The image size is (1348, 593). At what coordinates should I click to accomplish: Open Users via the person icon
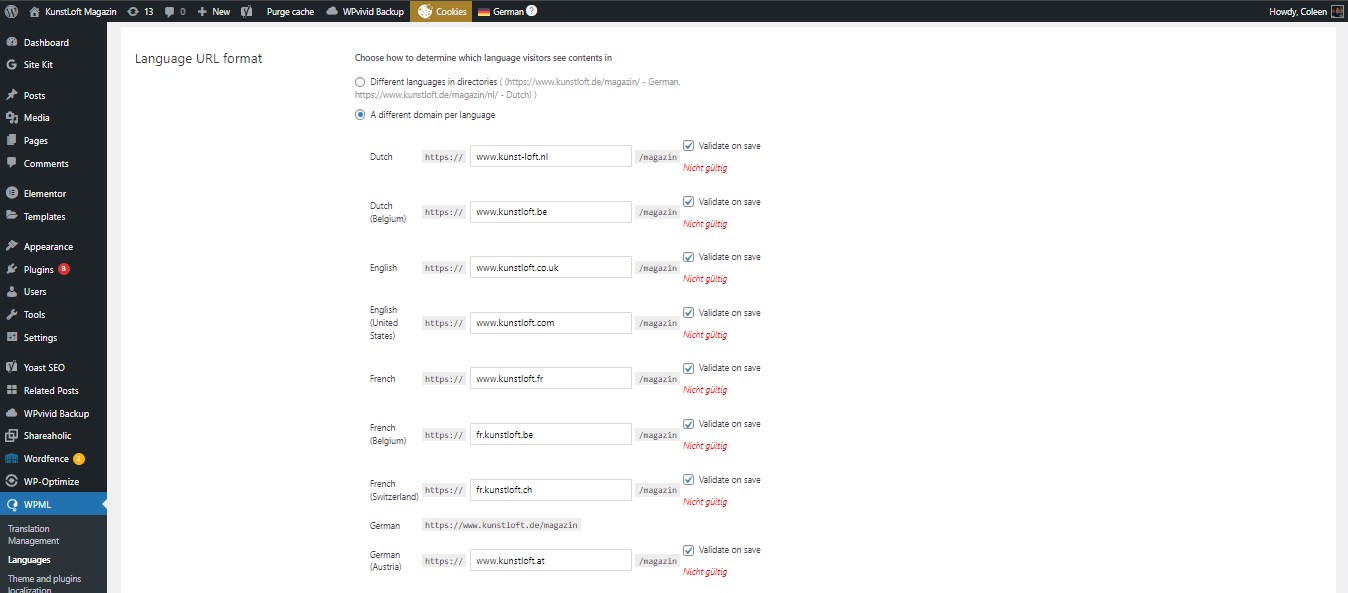point(12,292)
